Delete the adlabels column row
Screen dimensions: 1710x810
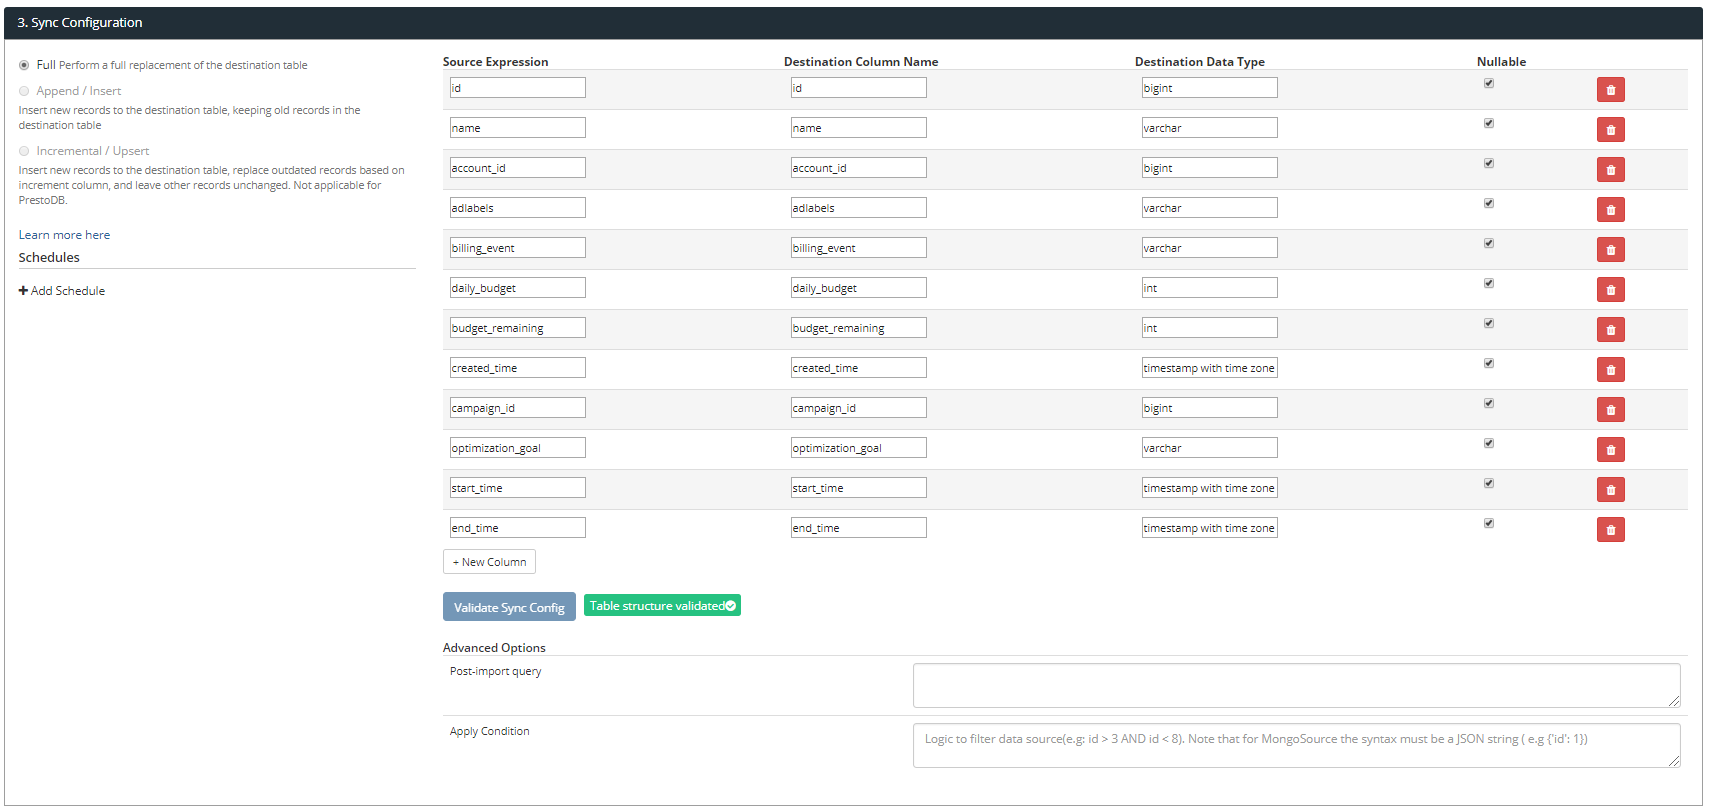1610,210
